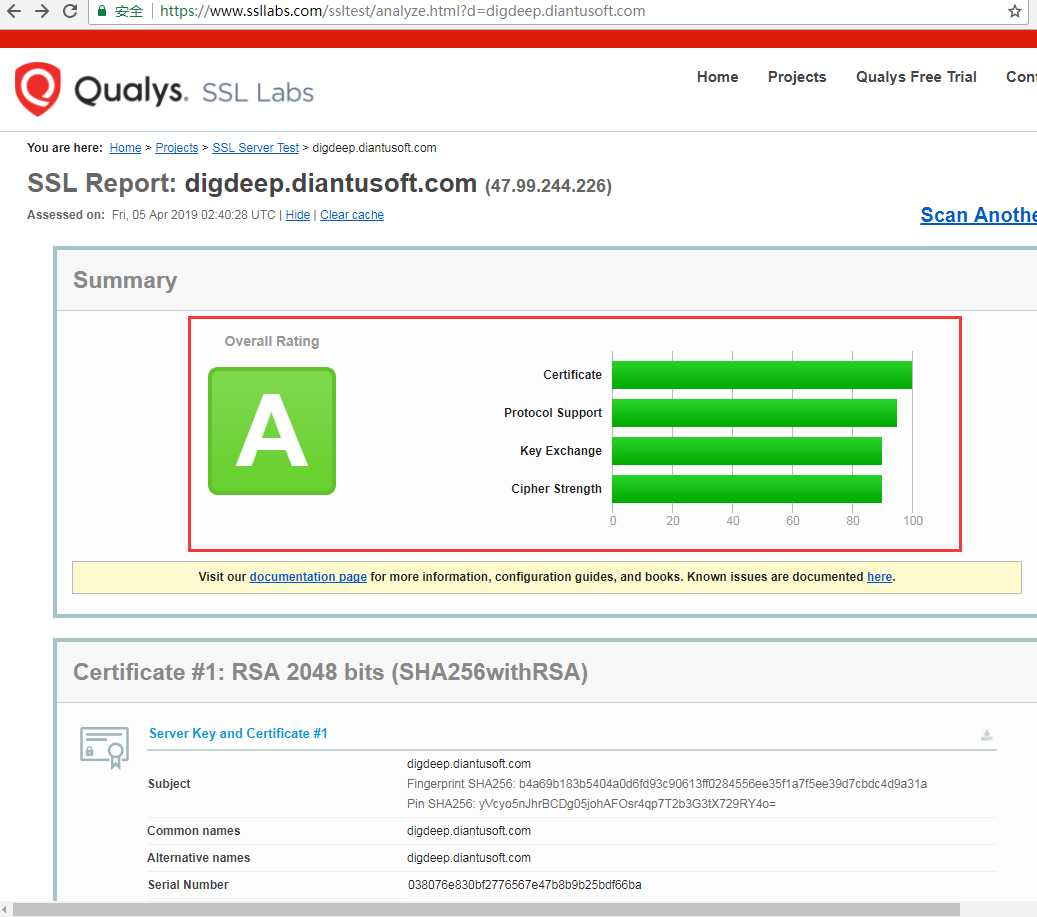Click the Key Exchange score bar
1037x917 pixels.
point(747,451)
